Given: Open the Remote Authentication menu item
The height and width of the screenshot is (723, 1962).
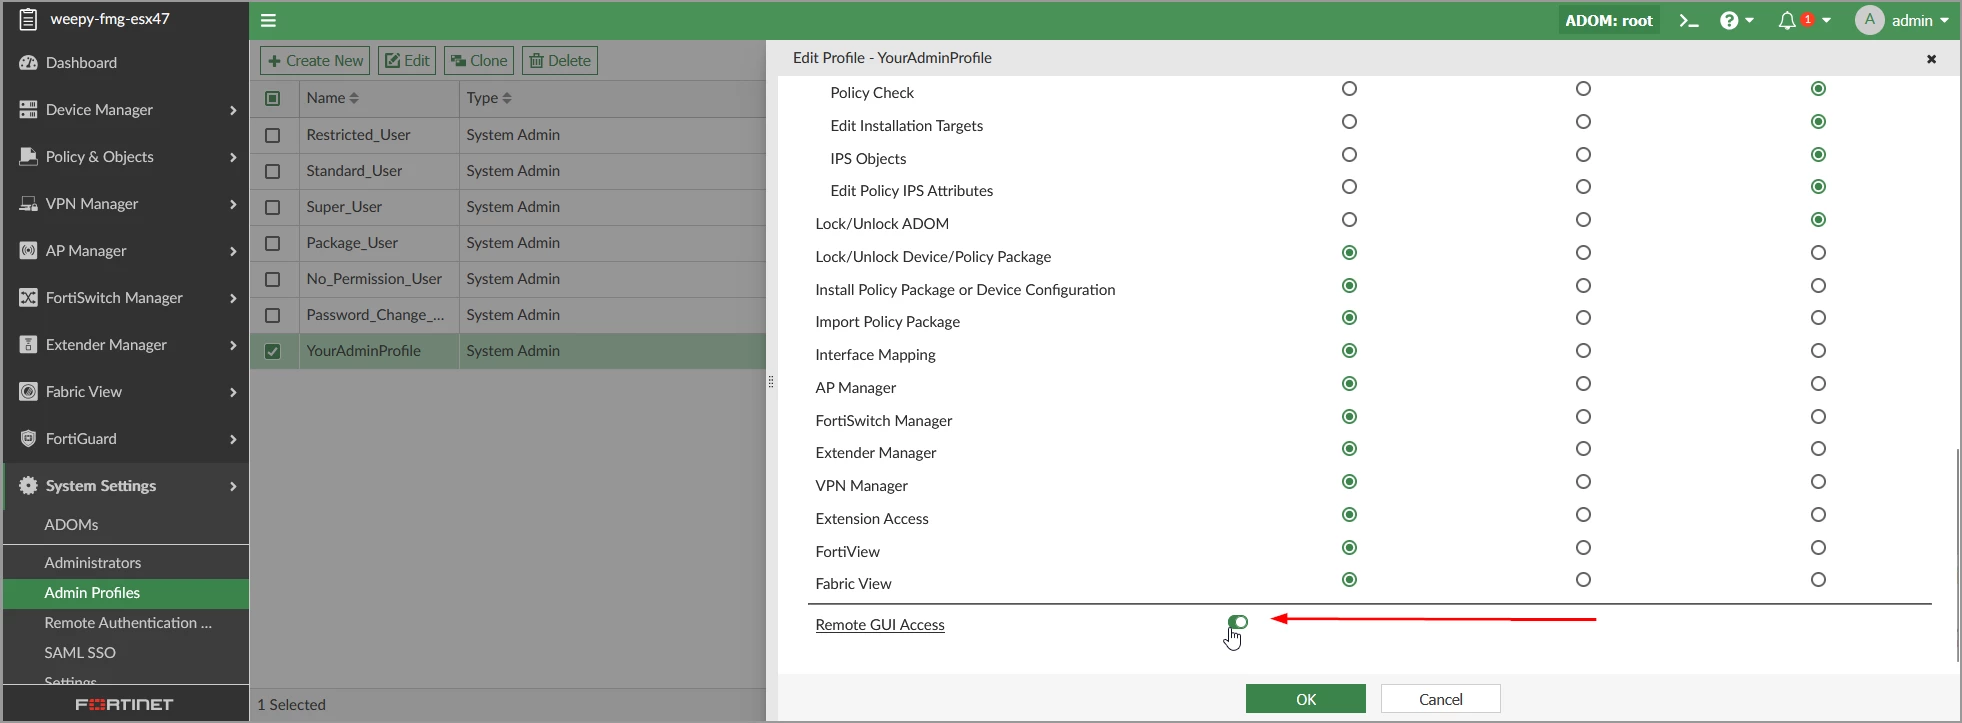Looking at the screenshot, I should (126, 622).
